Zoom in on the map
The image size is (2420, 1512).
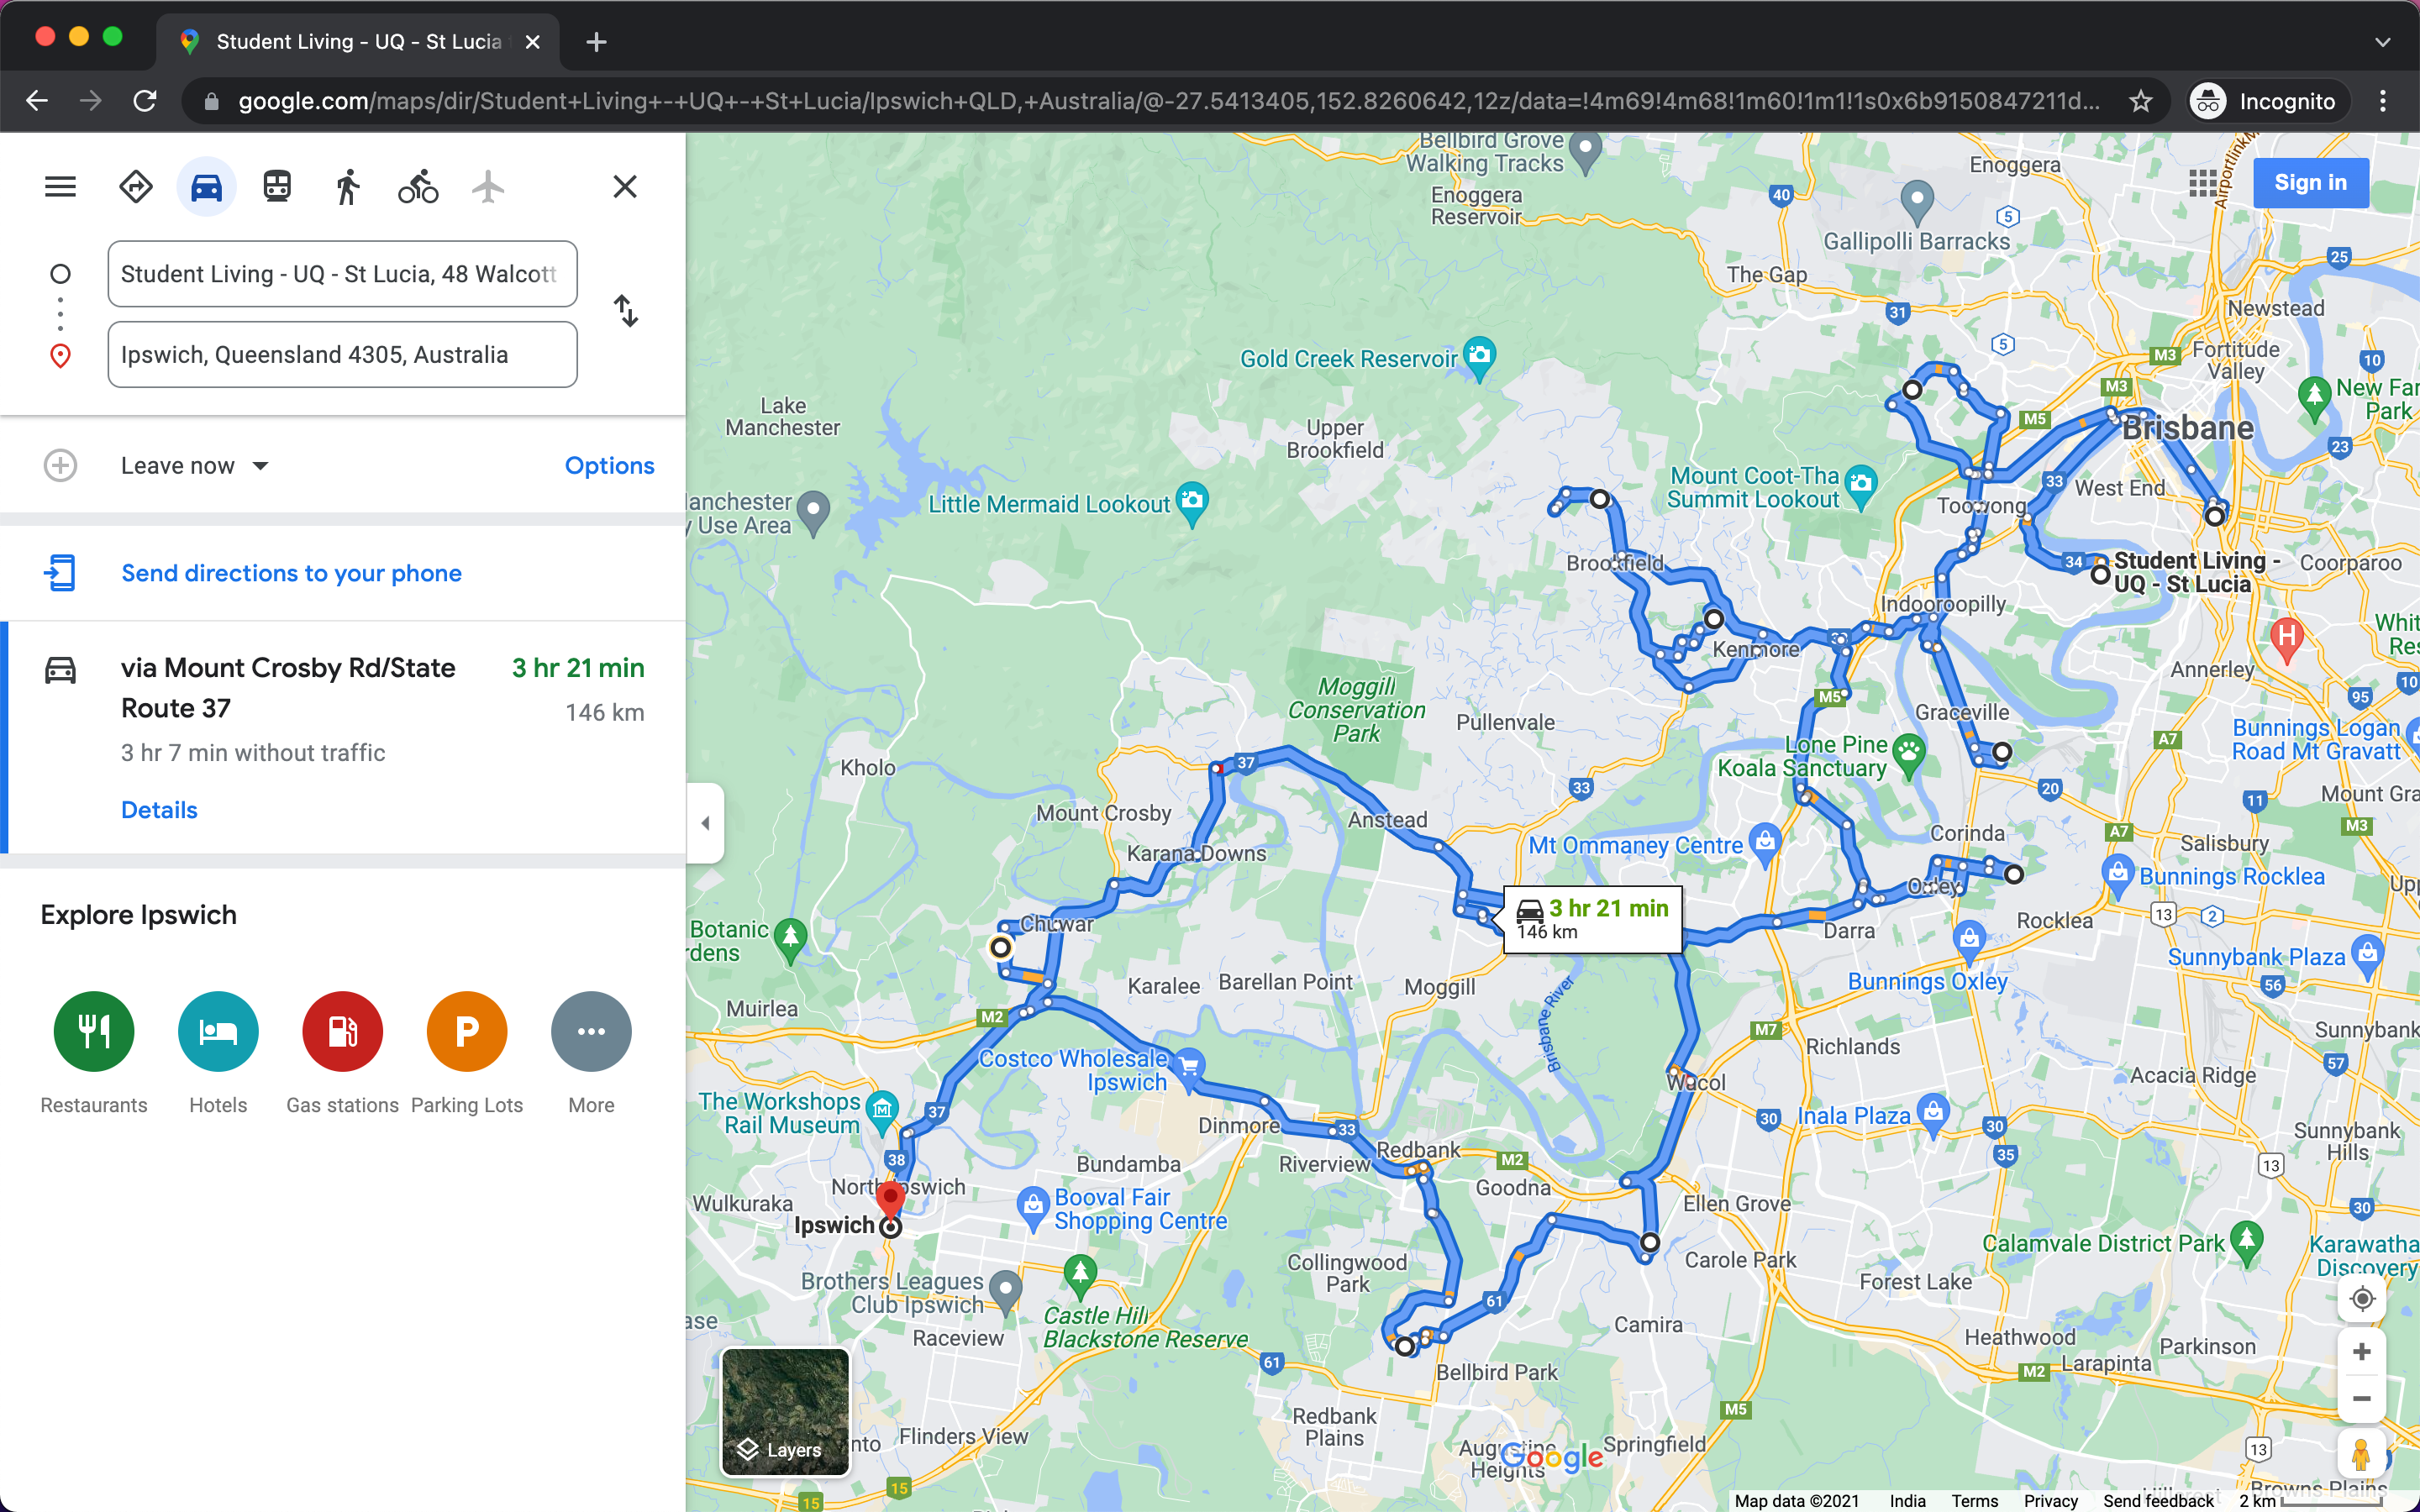pos(2362,1352)
